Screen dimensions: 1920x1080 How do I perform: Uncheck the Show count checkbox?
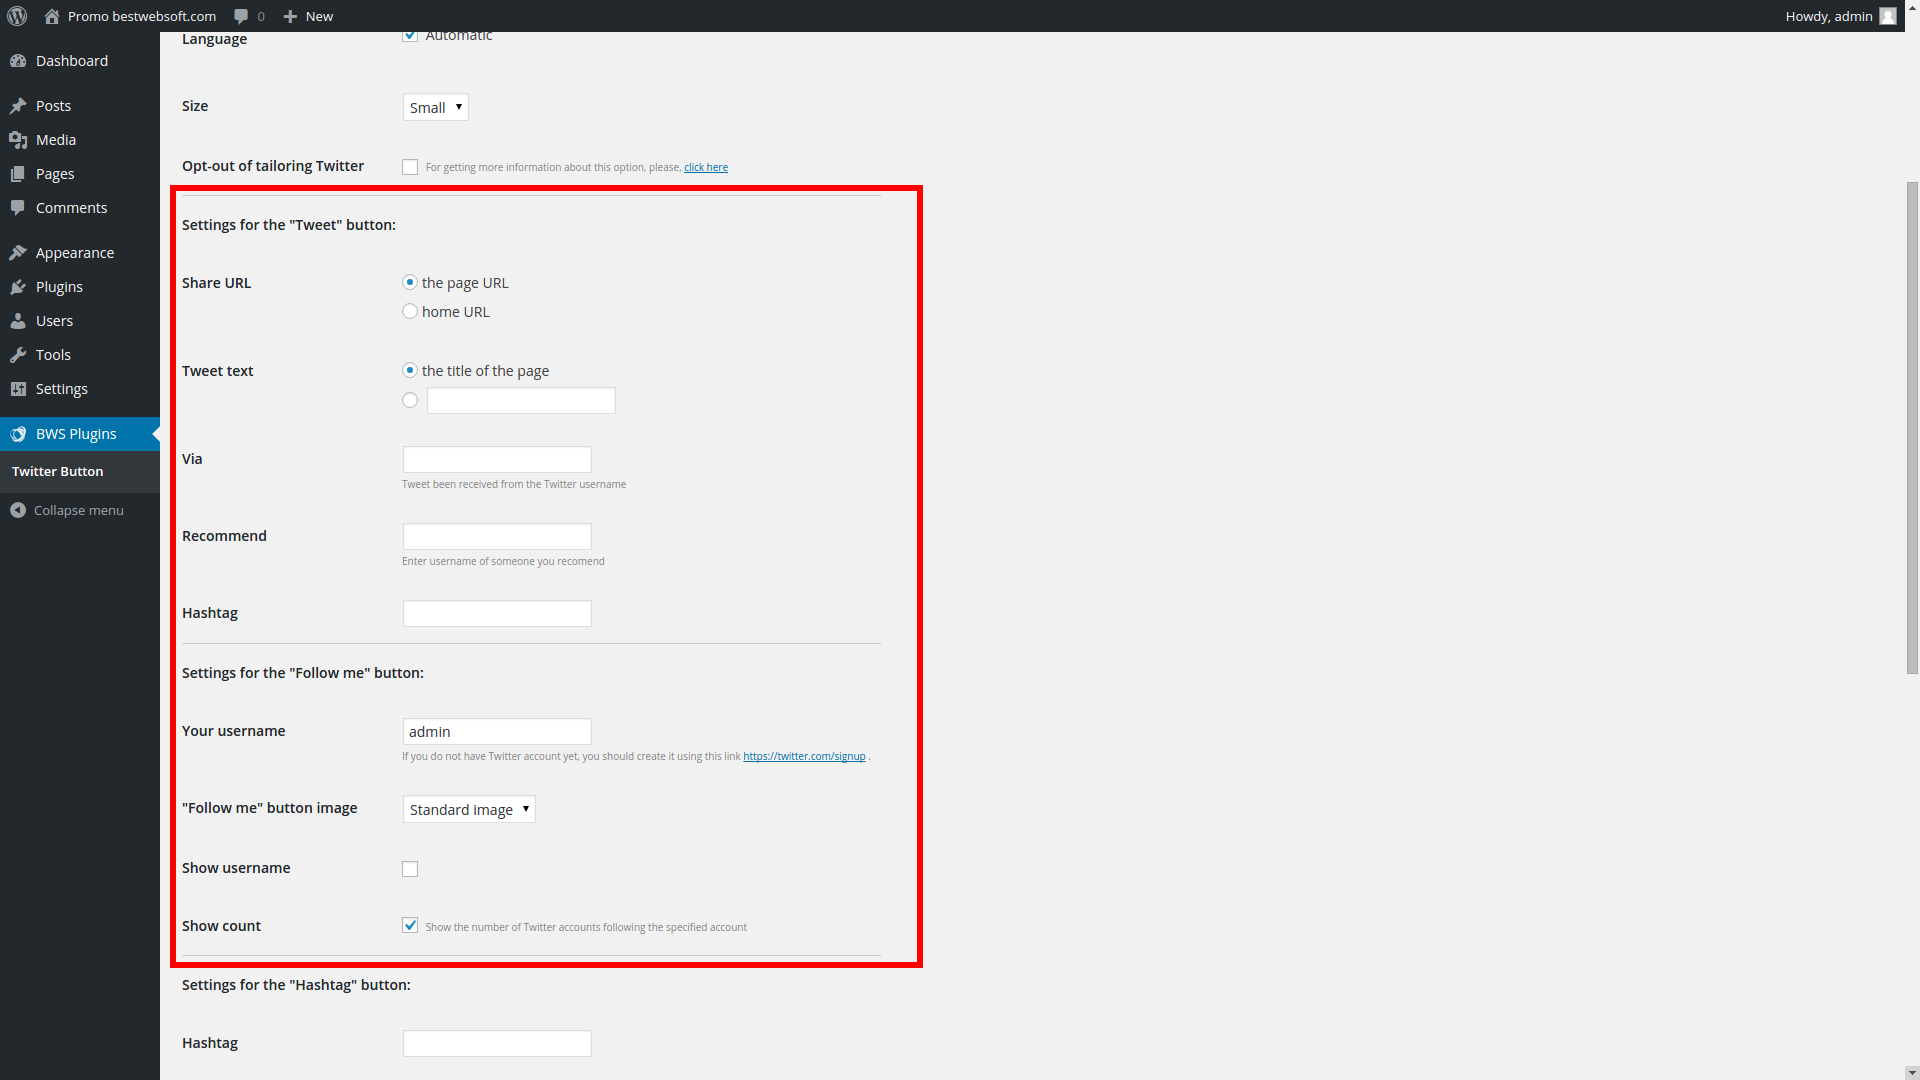point(410,925)
